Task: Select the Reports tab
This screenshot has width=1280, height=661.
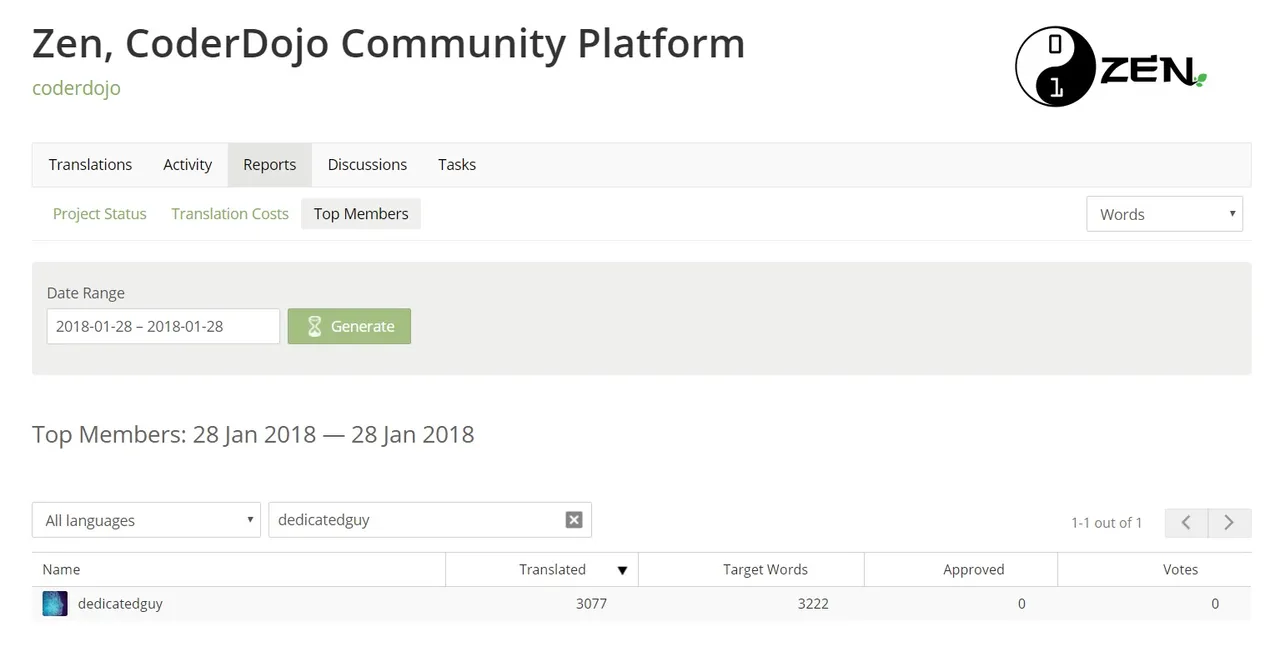Action: point(270,165)
